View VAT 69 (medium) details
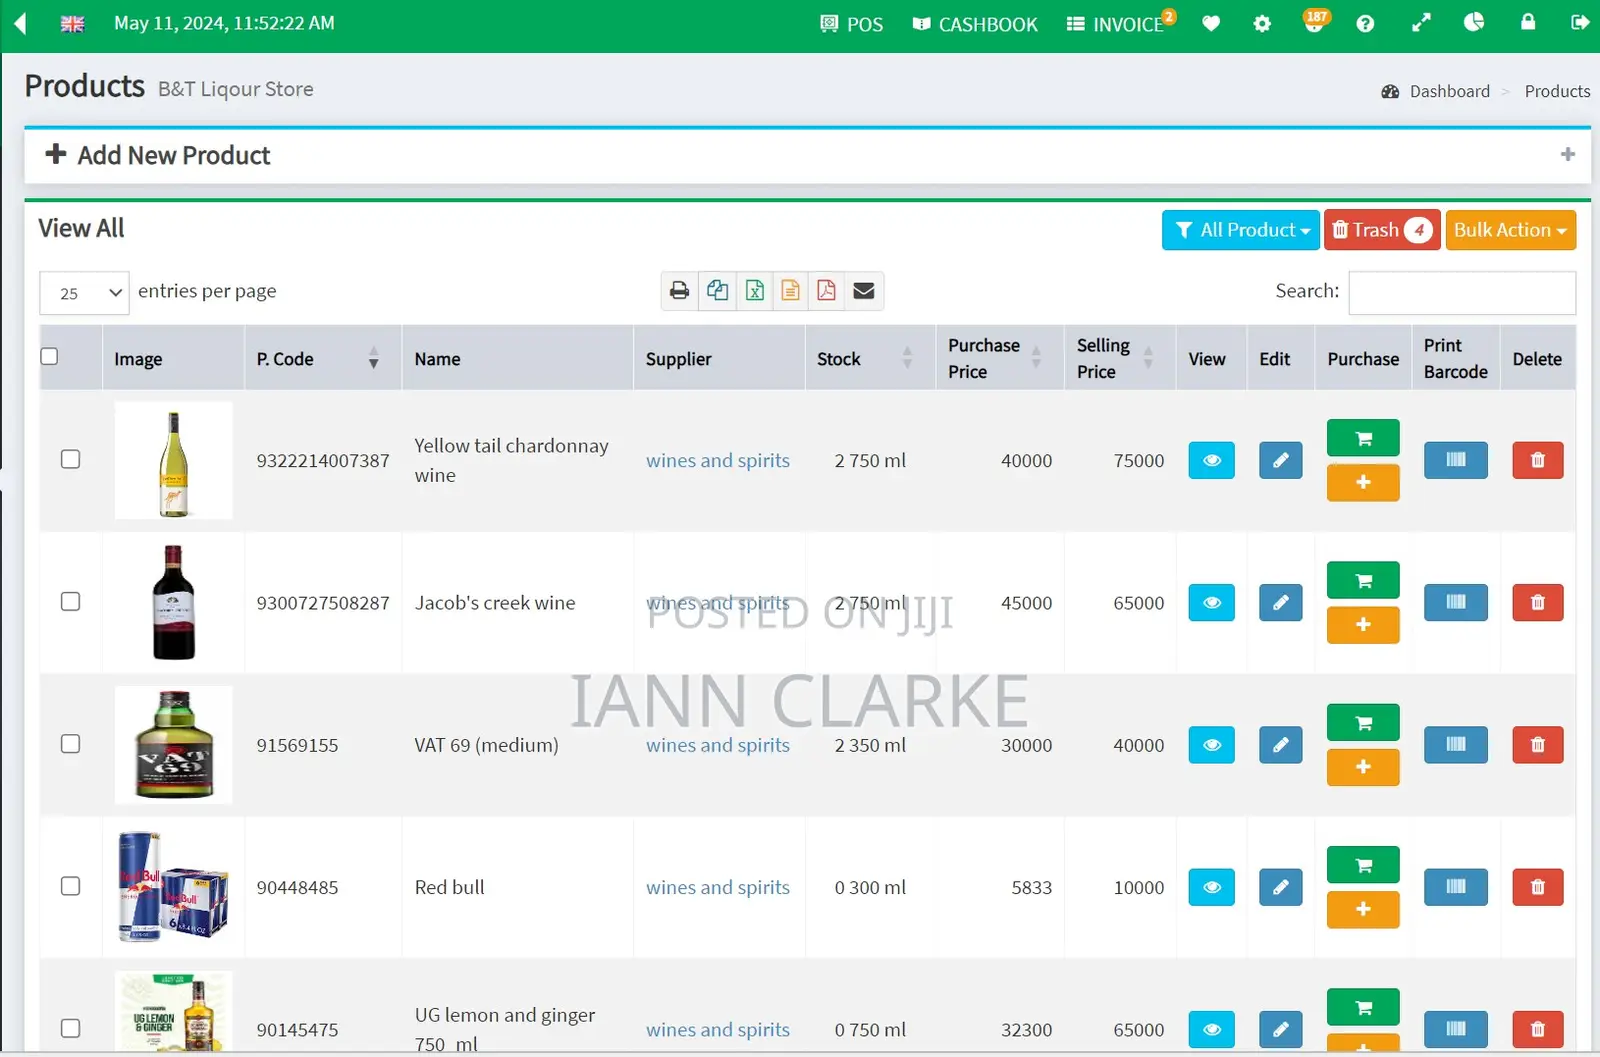 [1211, 745]
